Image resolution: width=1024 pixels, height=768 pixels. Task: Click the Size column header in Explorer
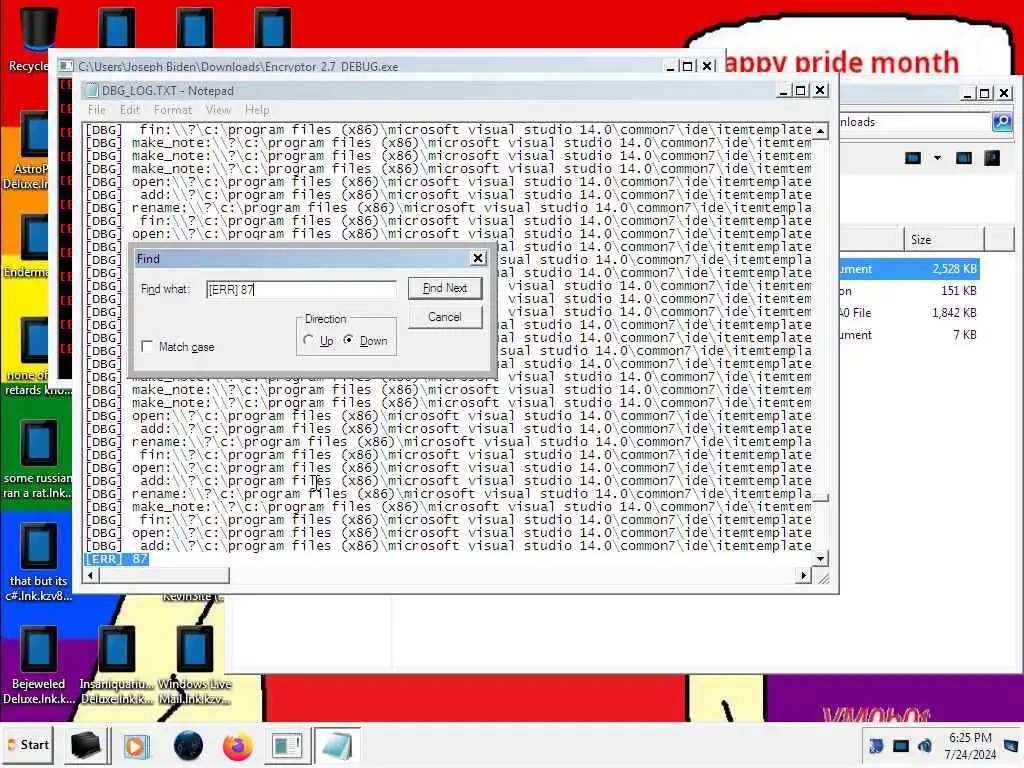[944, 240]
